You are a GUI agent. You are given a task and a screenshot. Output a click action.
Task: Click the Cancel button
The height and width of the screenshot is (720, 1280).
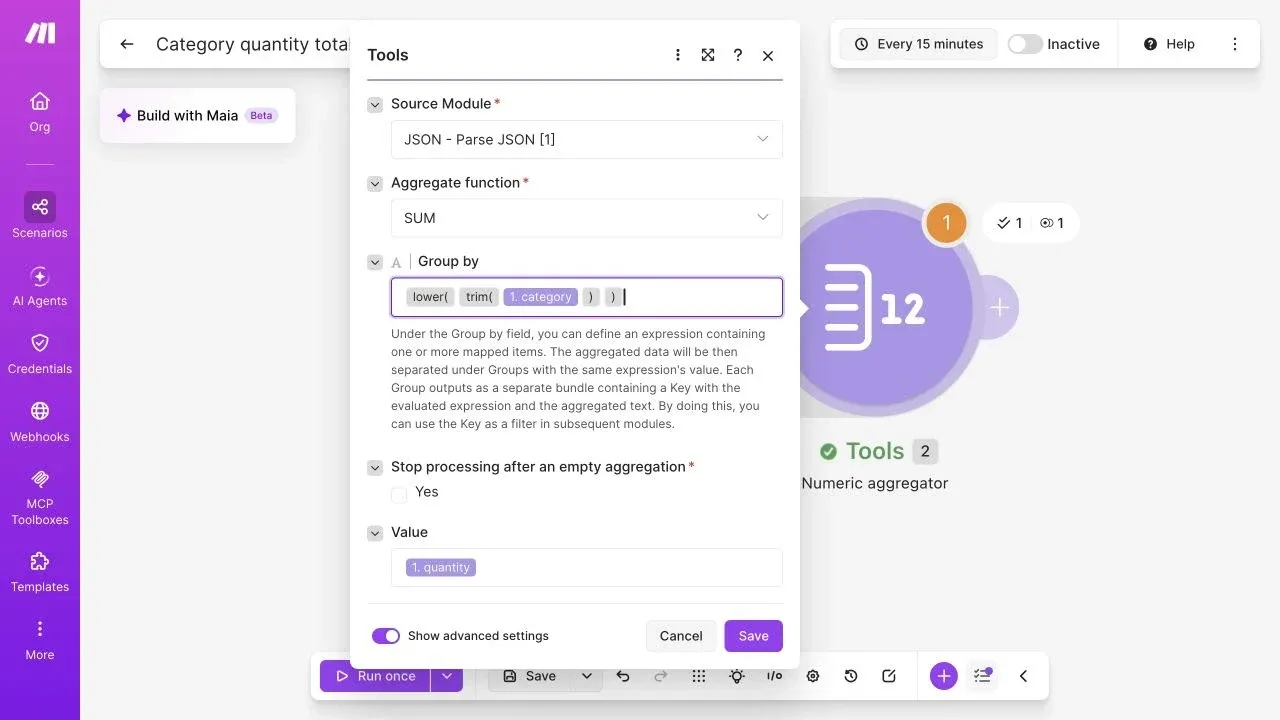coord(681,636)
